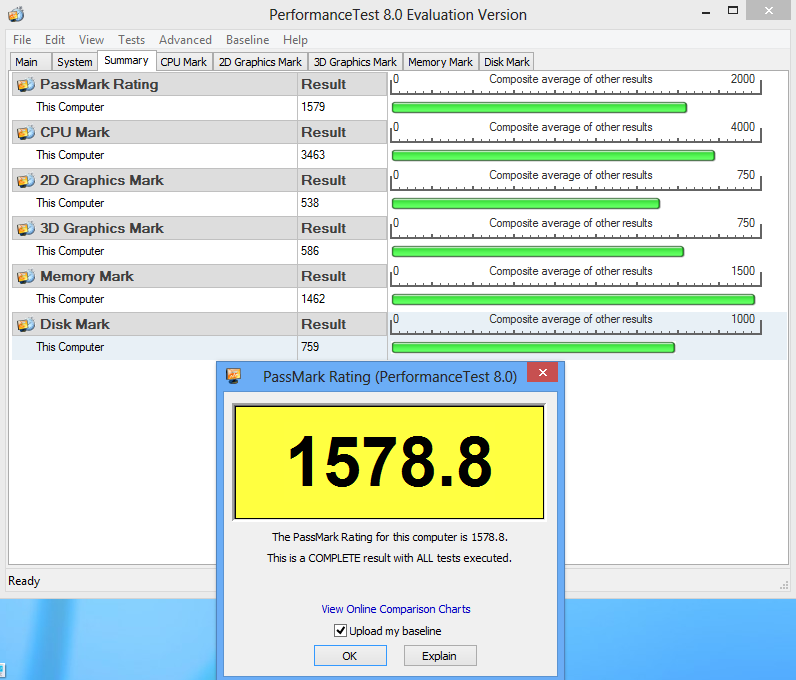This screenshot has height=680, width=796.
Task: Open the View menu
Action: [91, 40]
